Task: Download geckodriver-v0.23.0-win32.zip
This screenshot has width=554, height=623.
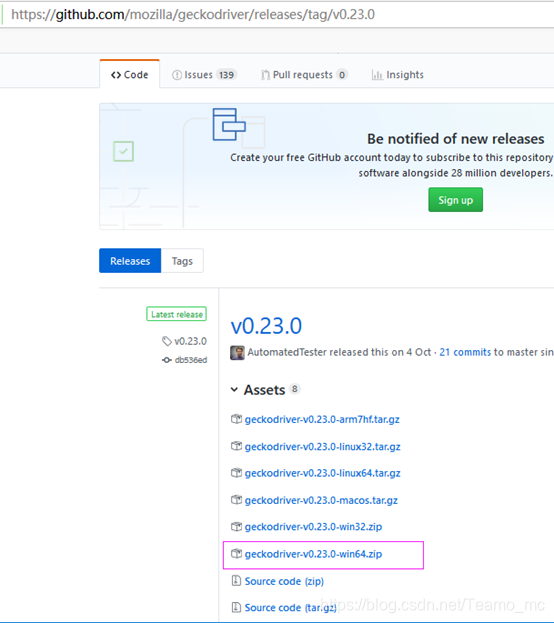Action: (313, 527)
